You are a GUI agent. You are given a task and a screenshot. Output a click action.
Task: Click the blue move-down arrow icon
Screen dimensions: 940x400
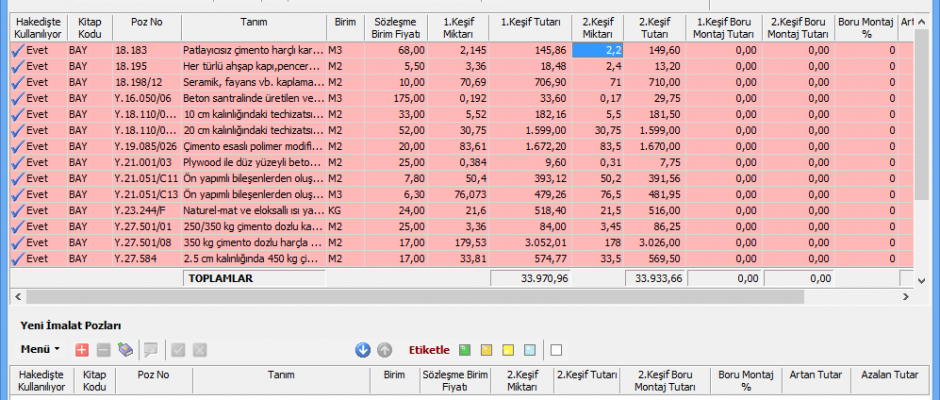pos(363,350)
